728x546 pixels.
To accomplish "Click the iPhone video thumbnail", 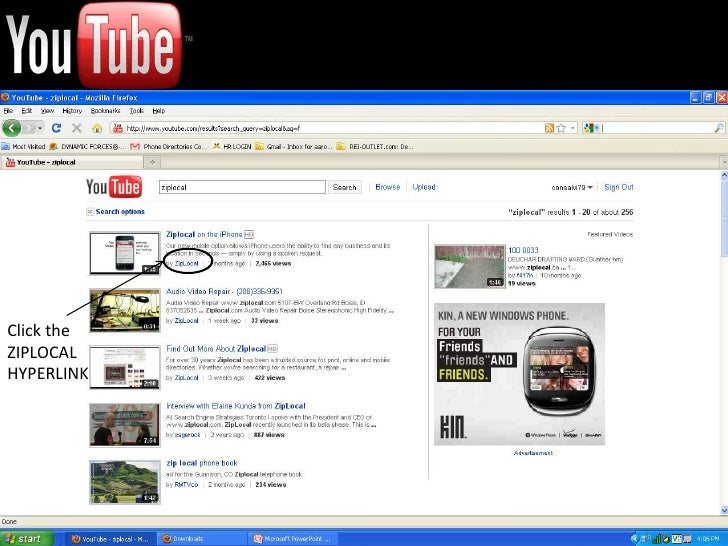I will pyautogui.click(x=125, y=254).
